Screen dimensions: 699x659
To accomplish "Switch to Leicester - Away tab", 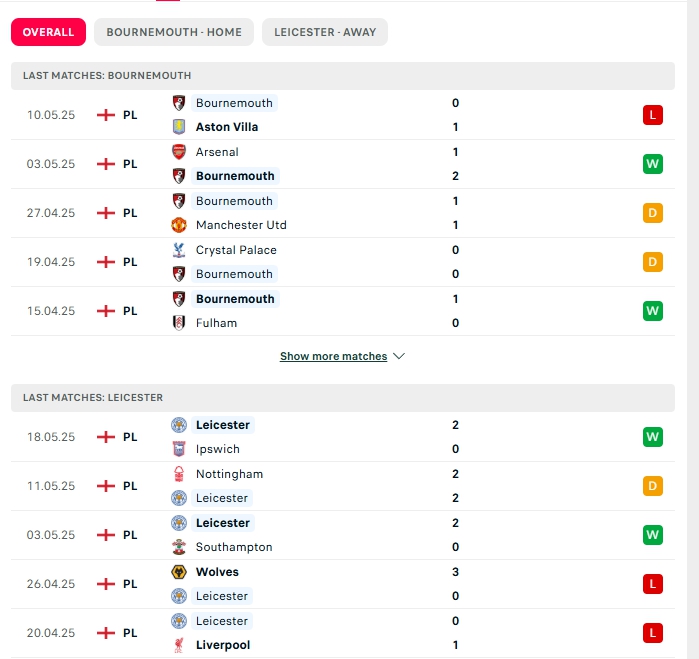I will pos(325,32).
